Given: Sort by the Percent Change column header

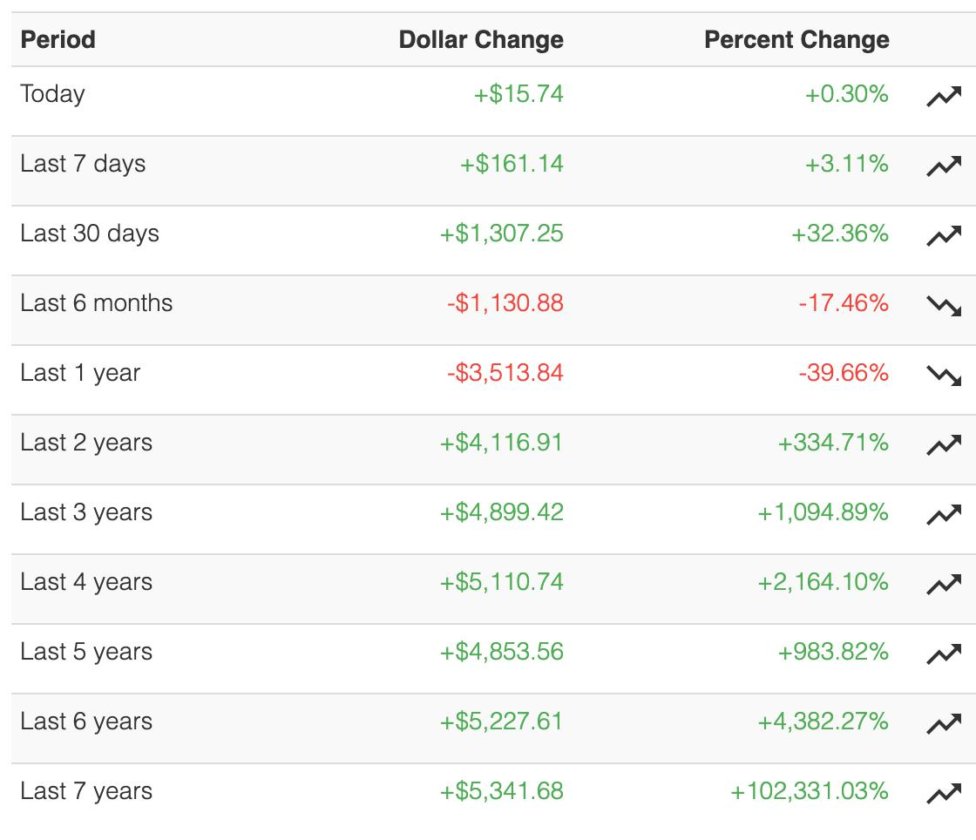Looking at the screenshot, I should [x=796, y=40].
